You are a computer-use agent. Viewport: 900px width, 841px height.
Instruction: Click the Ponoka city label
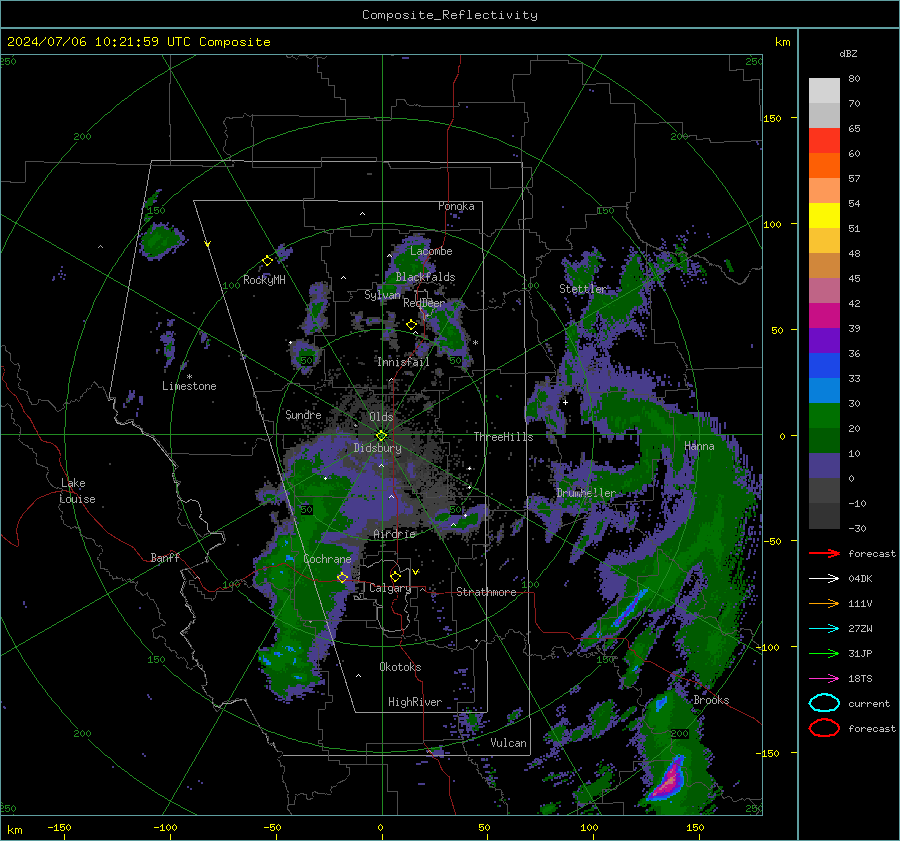(456, 206)
